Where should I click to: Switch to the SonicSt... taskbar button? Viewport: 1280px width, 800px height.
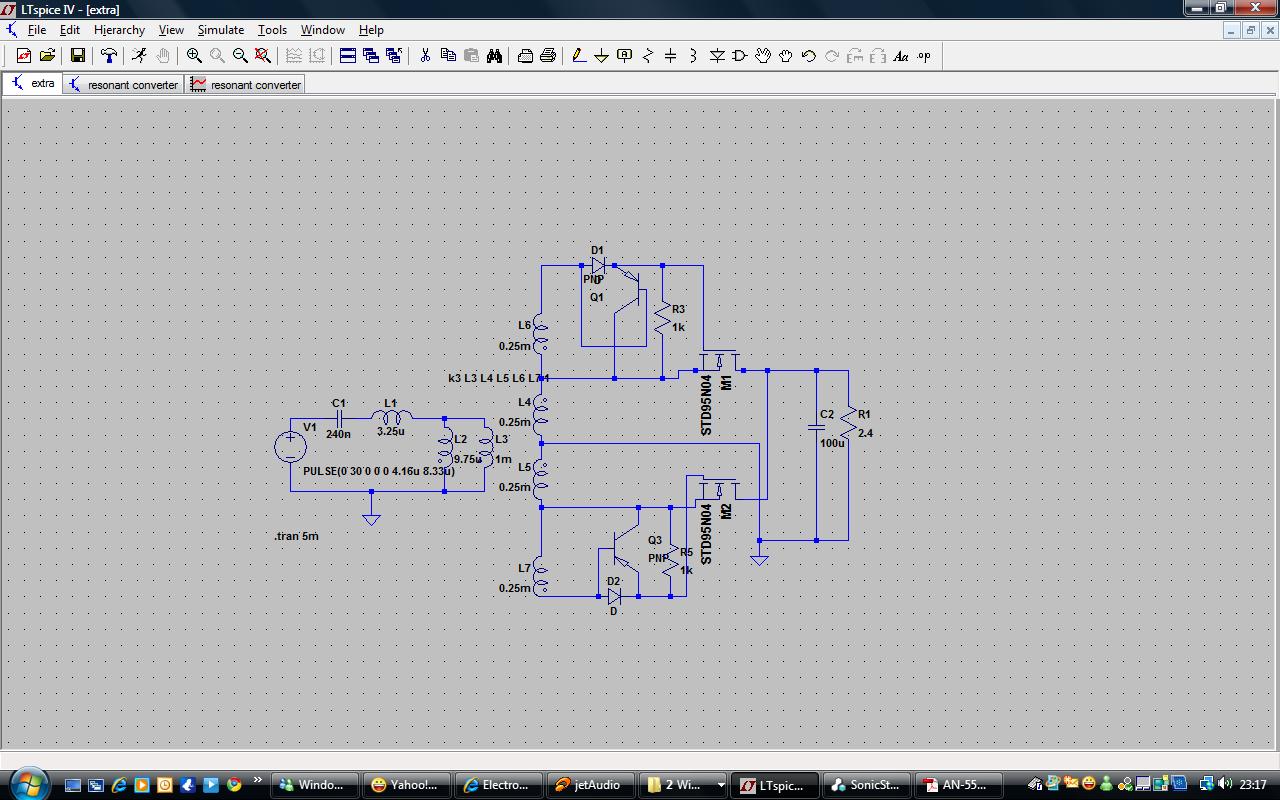pyautogui.click(x=866, y=785)
